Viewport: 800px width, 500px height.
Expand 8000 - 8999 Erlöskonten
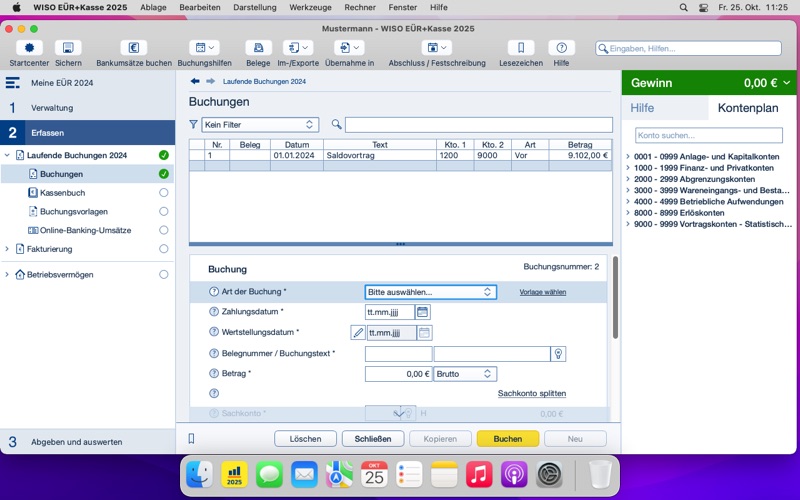click(x=628, y=213)
